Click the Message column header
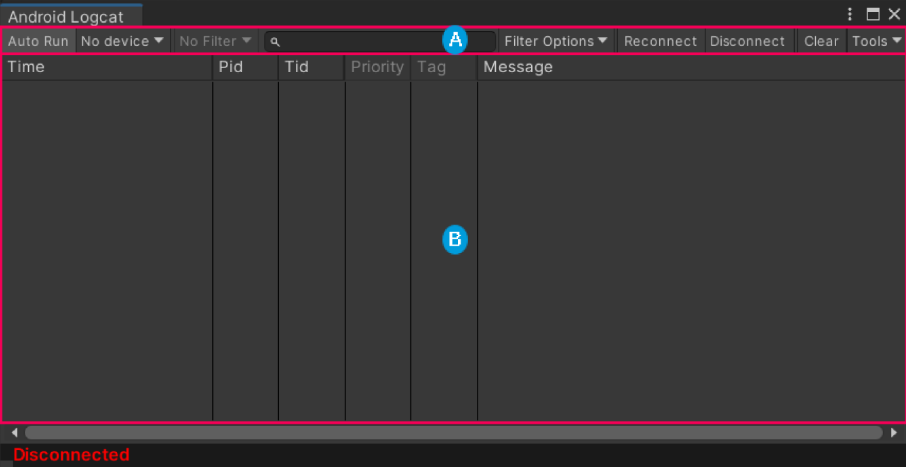The width and height of the screenshot is (906, 468). click(x=690, y=67)
